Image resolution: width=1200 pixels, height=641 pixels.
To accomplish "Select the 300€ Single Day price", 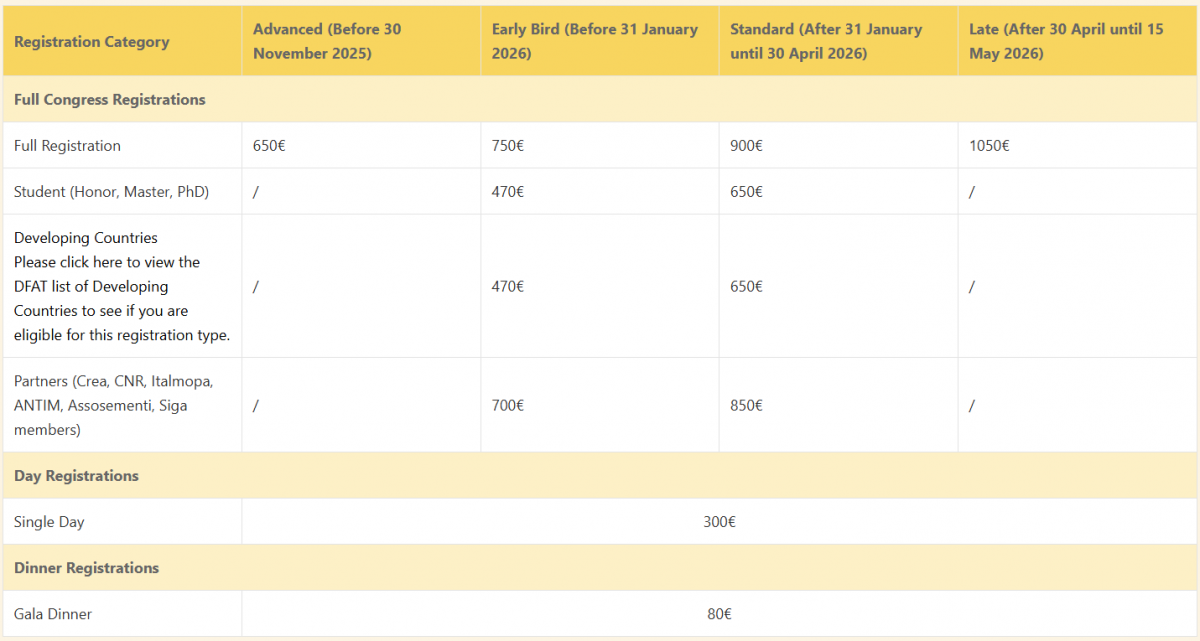I will click(720, 522).
